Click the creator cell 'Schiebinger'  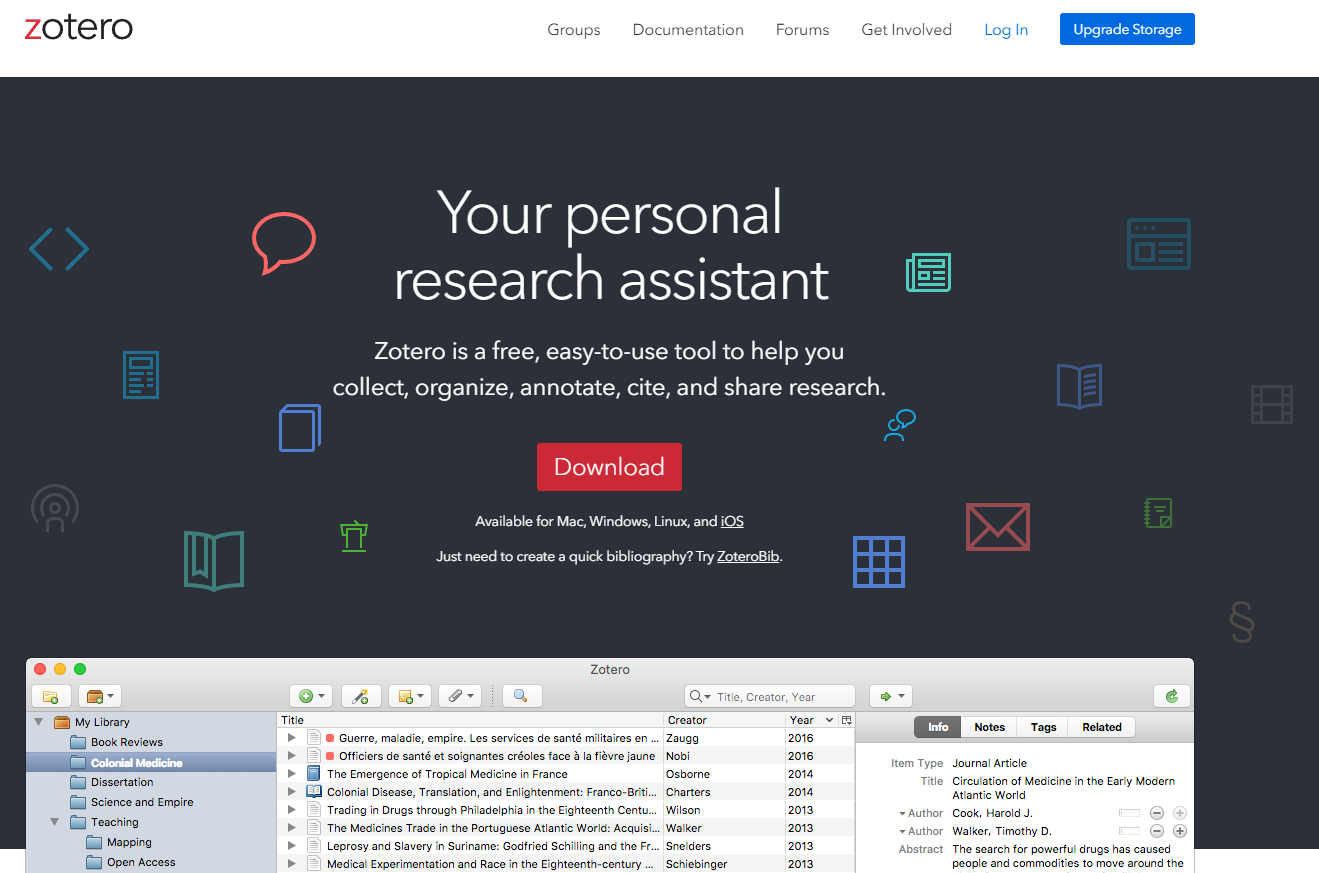point(697,864)
